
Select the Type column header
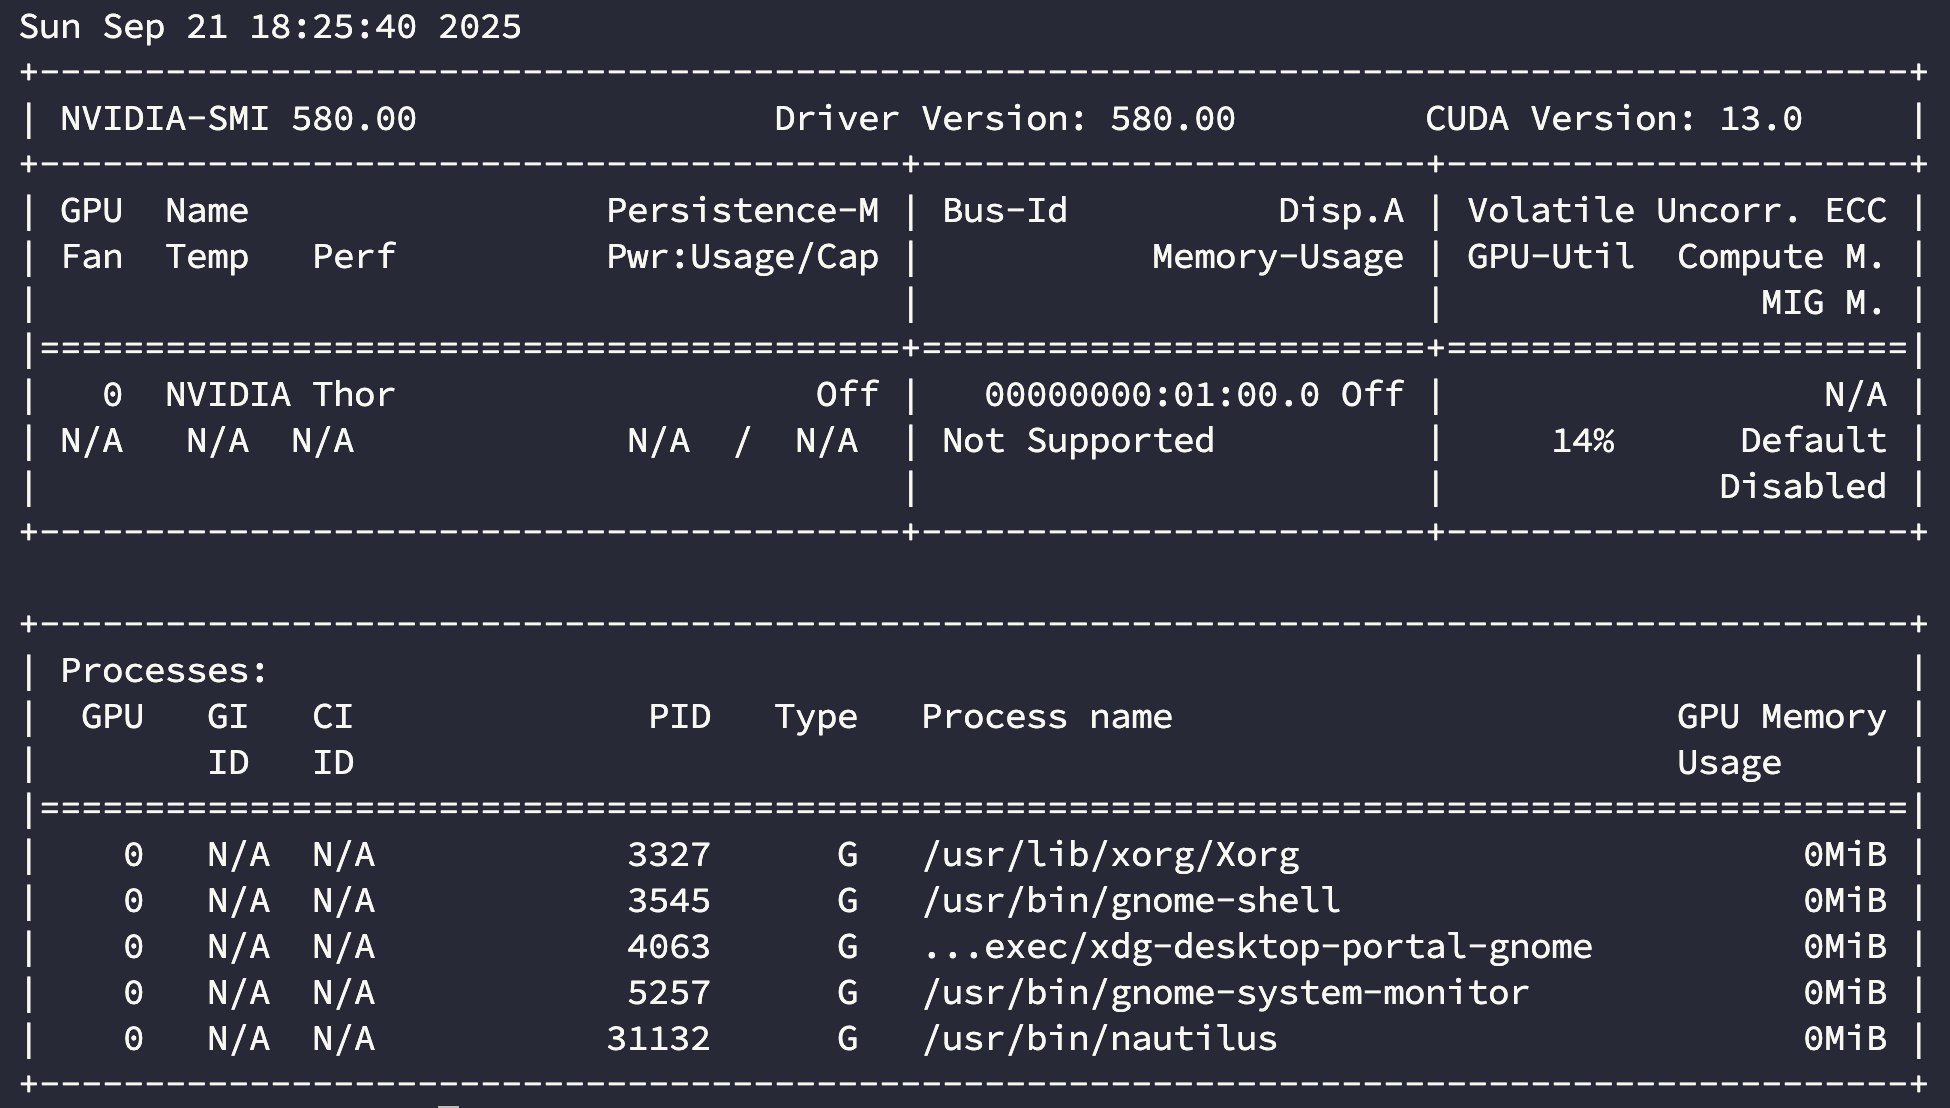click(816, 718)
